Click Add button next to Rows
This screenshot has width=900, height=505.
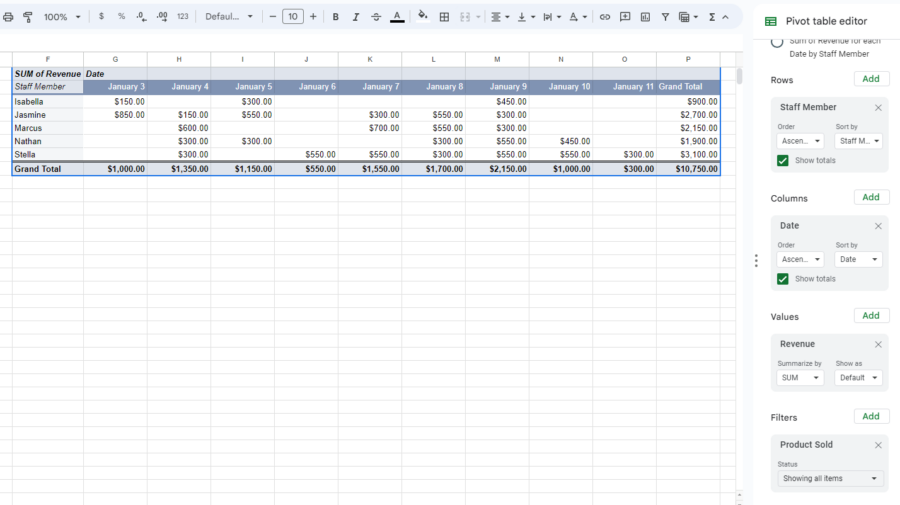[x=871, y=79]
